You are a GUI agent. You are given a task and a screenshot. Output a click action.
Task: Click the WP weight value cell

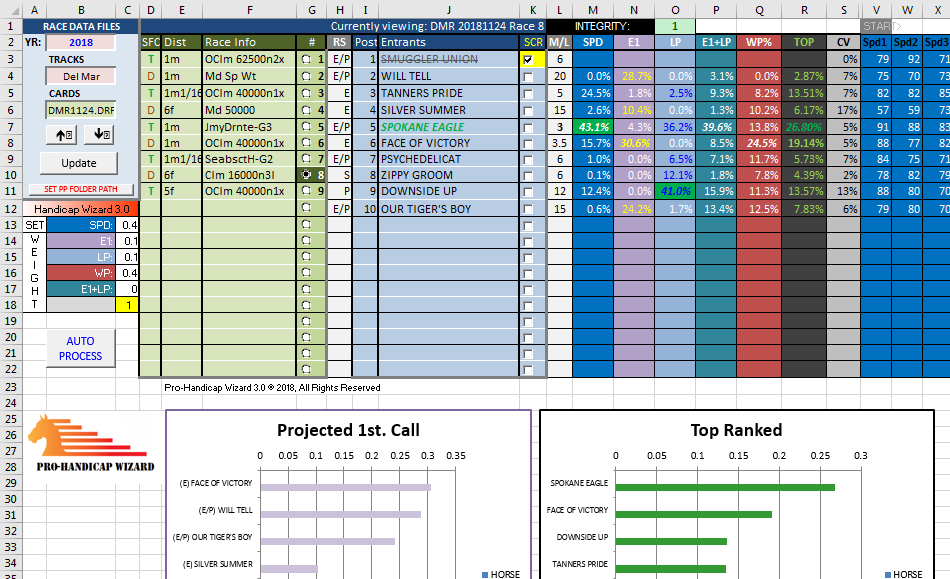click(126, 273)
